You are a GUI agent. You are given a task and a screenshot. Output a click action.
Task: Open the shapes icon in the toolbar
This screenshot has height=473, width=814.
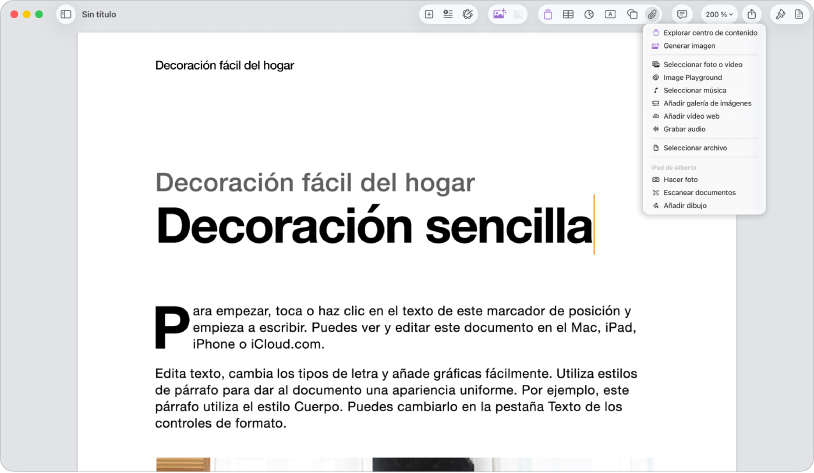click(632, 15)
